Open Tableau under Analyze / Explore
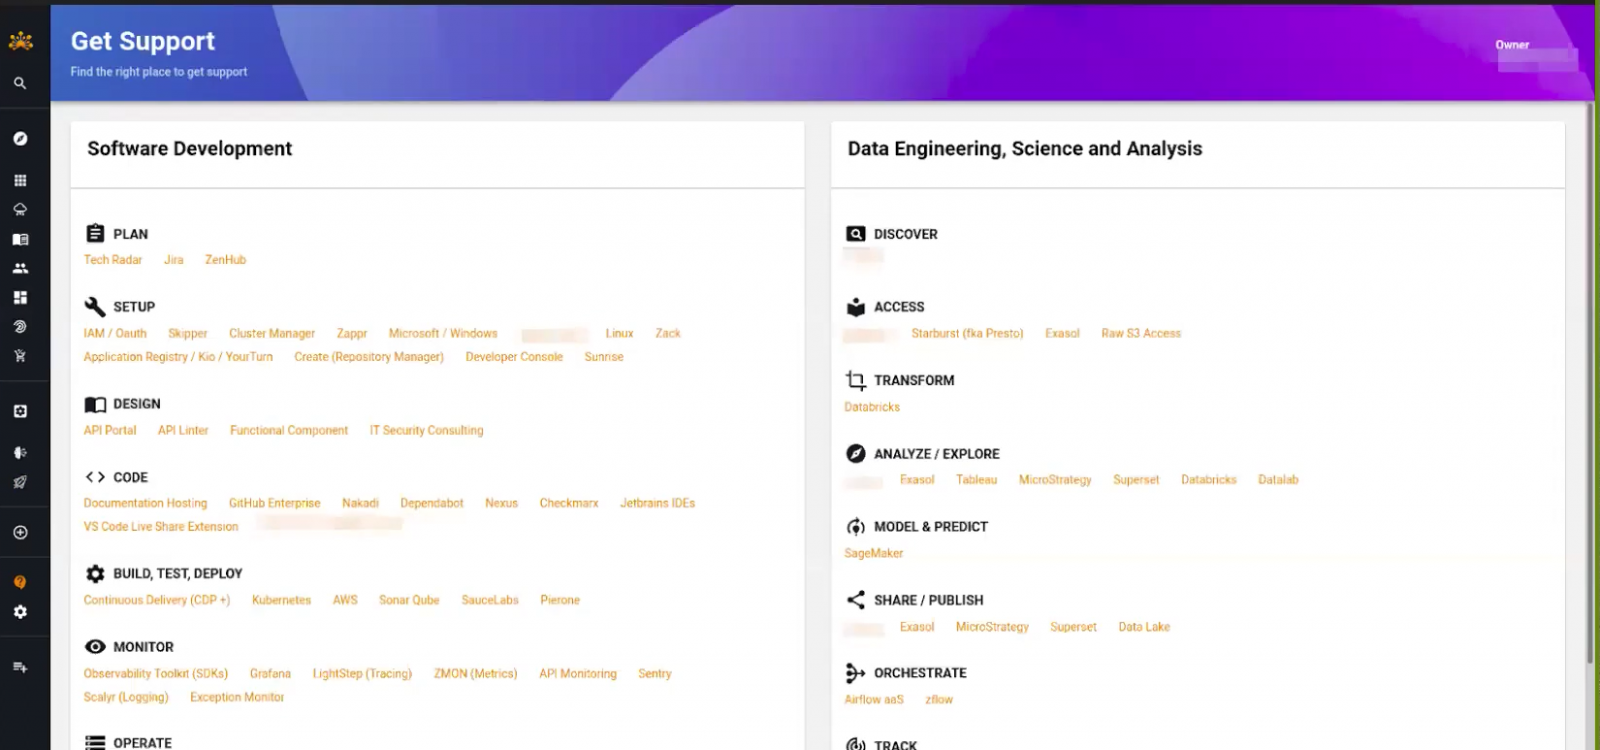Image resolution: width=1600 pixels, height=750 pixels. coord(976,480)
